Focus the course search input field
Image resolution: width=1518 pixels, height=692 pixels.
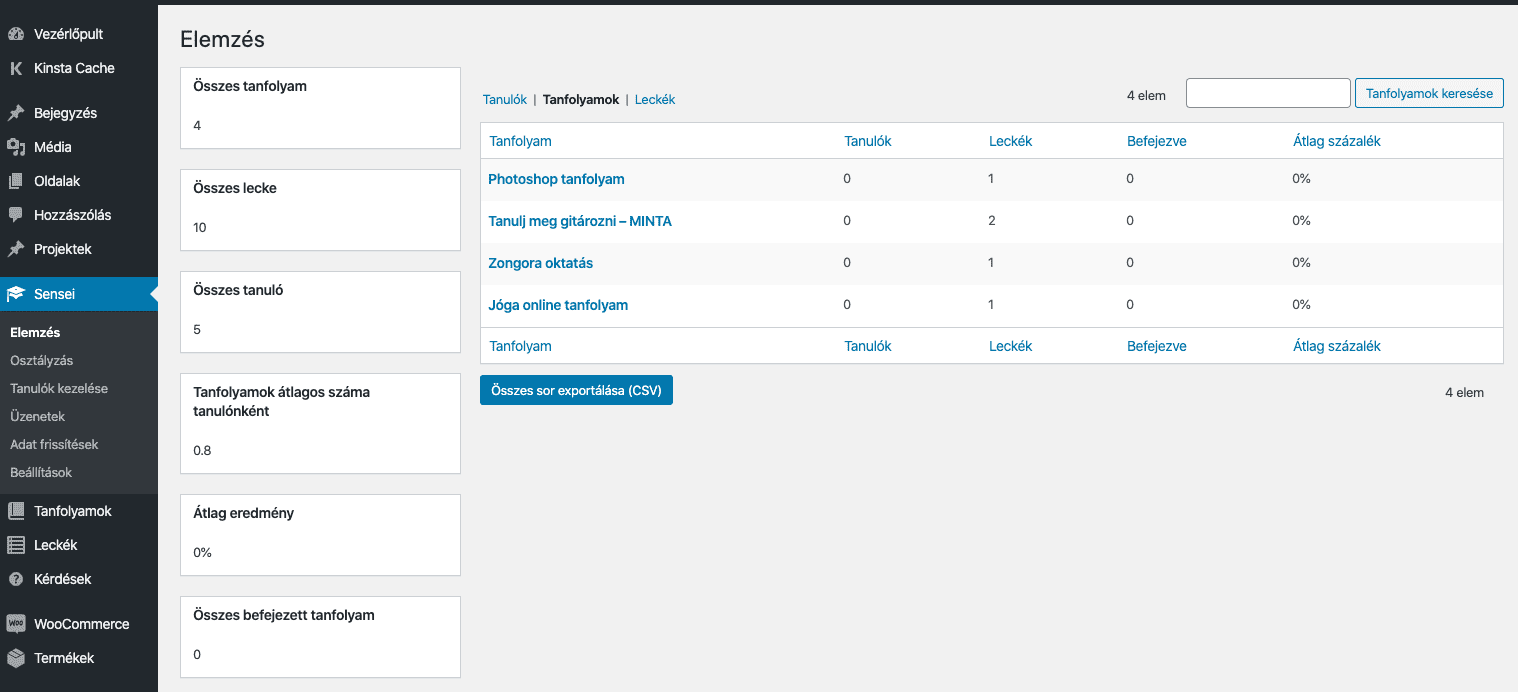point(1268,93)
